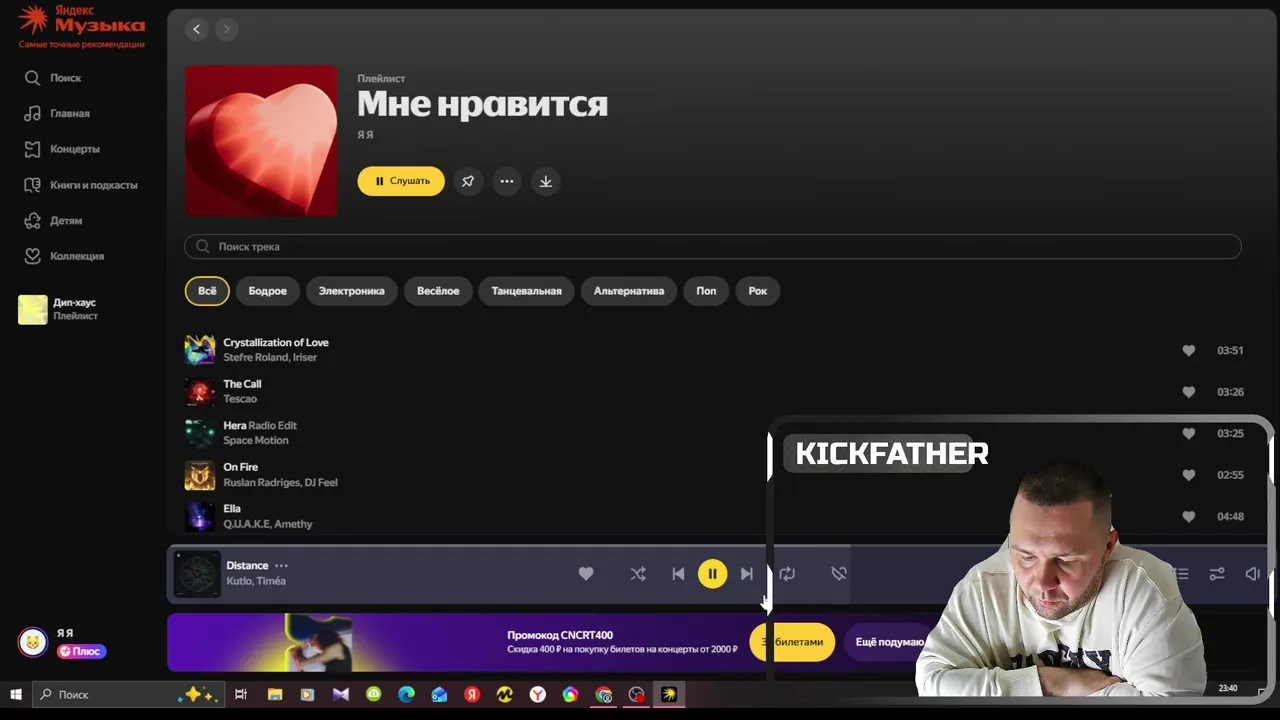Screen dimensions: 1280x720
Task: Open the playlist three-dots menu
Action: (507, 181)
